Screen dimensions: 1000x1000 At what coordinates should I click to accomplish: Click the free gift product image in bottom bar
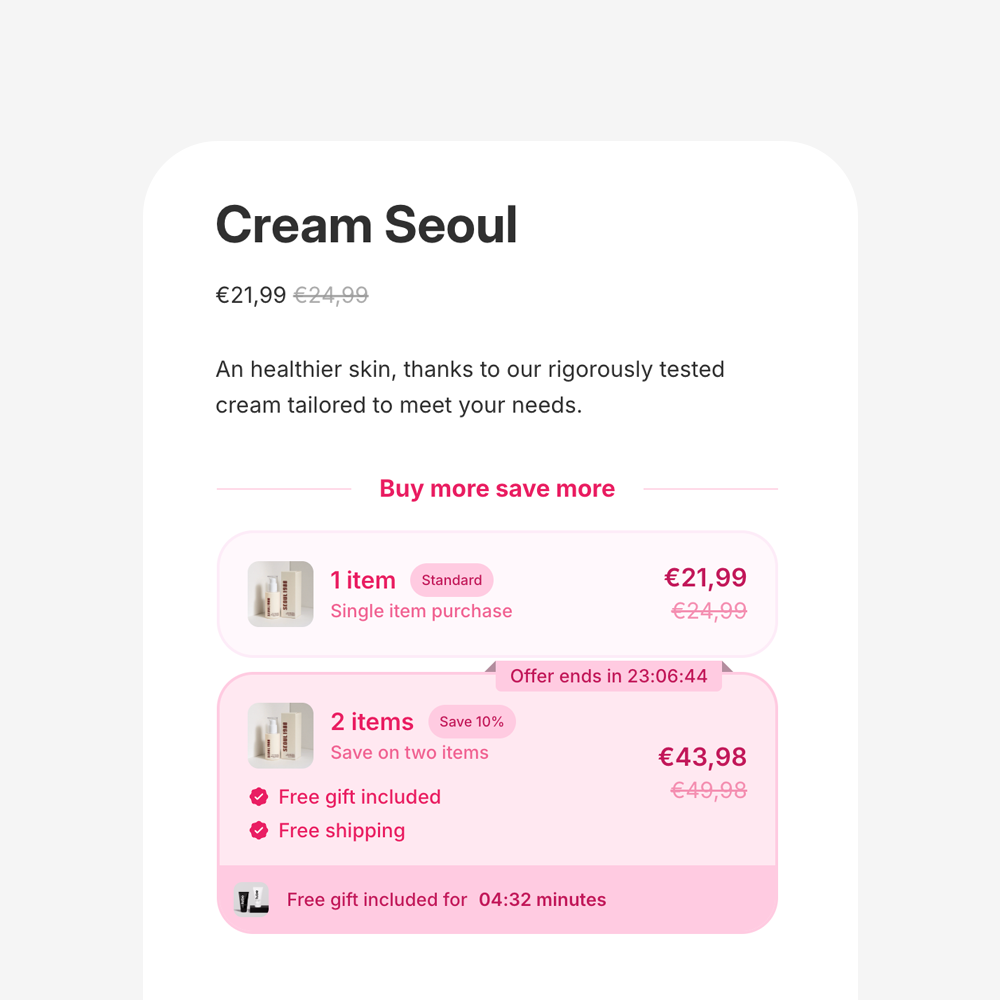point(251,899)
